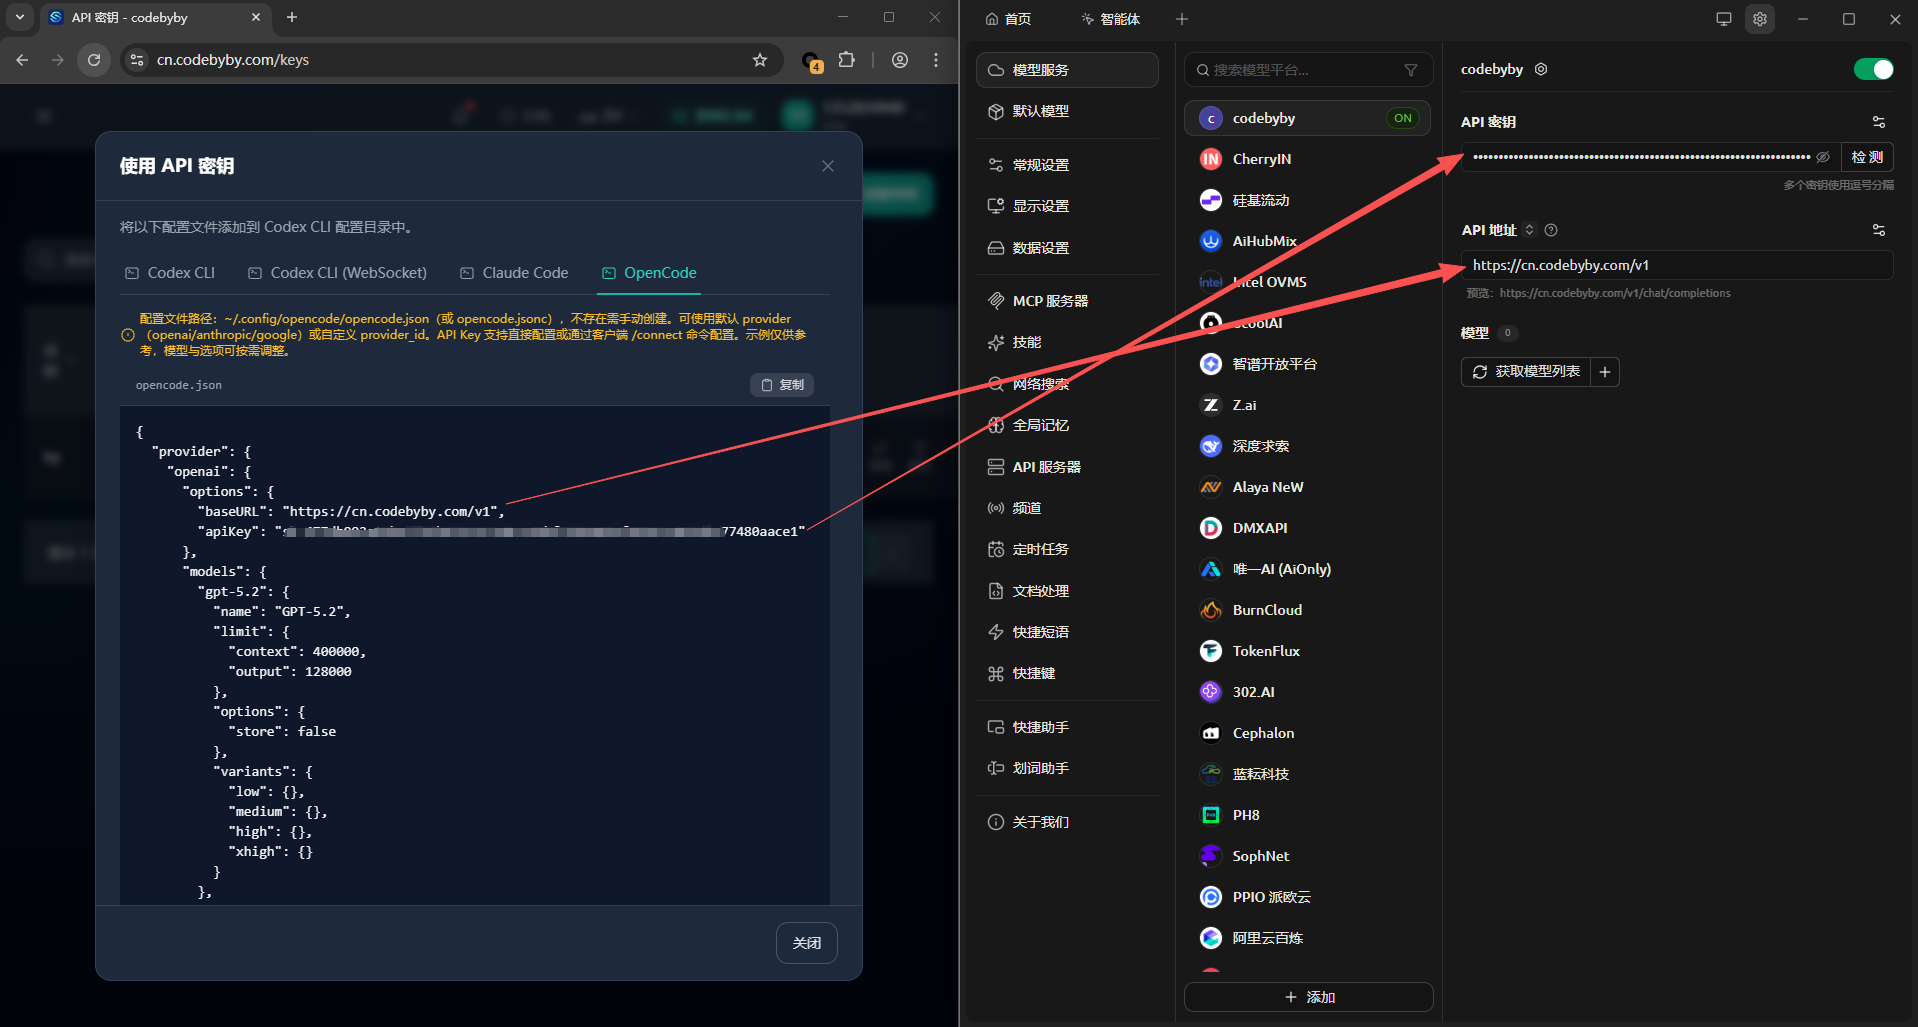This screenshot has height=1027, width=1918.
Task: Click the Chrome address bar URL
Action: [x=233, y=60]
